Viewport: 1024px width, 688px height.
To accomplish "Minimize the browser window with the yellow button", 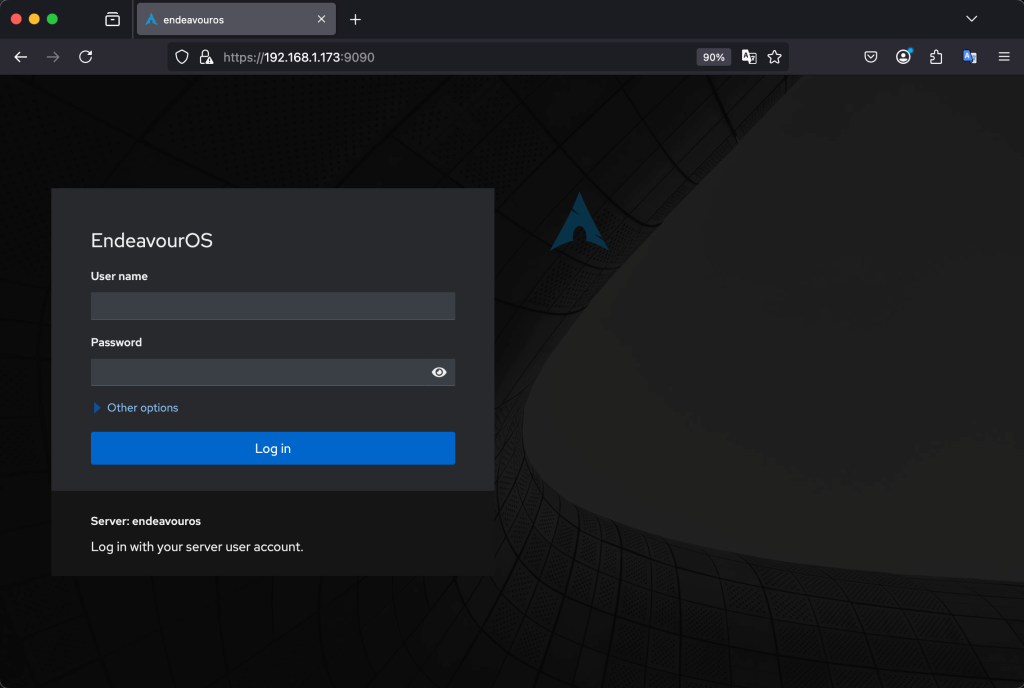I will 35,19.
